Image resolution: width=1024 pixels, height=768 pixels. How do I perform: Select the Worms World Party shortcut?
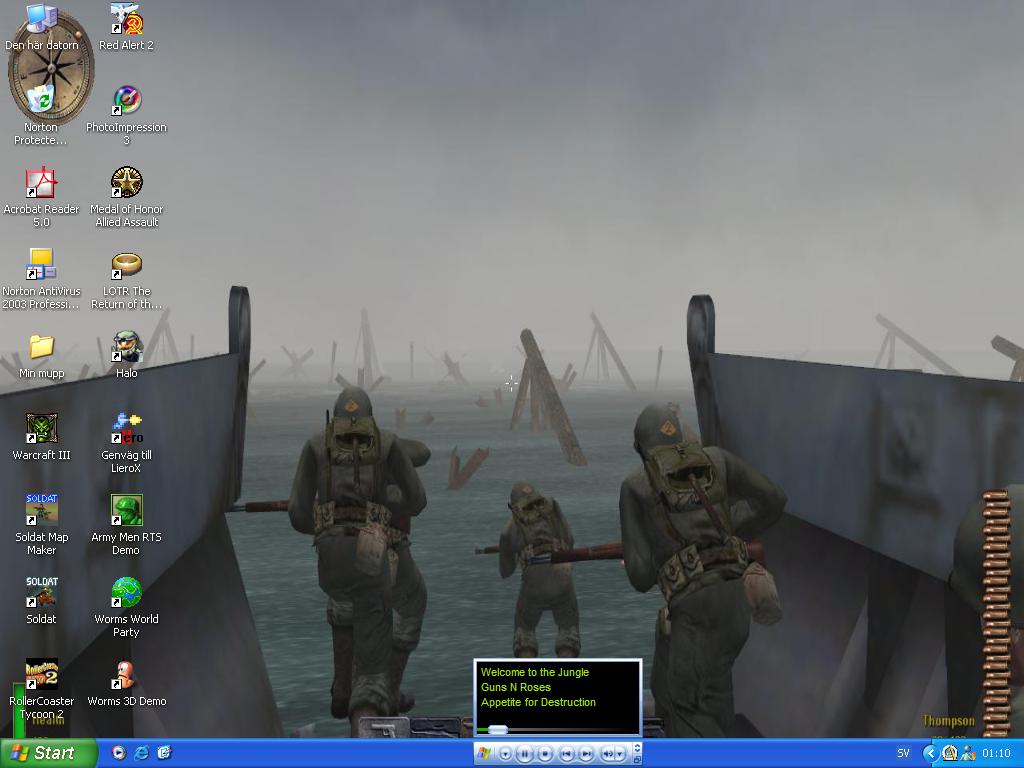pyautogui.click(x=126, y=607)
